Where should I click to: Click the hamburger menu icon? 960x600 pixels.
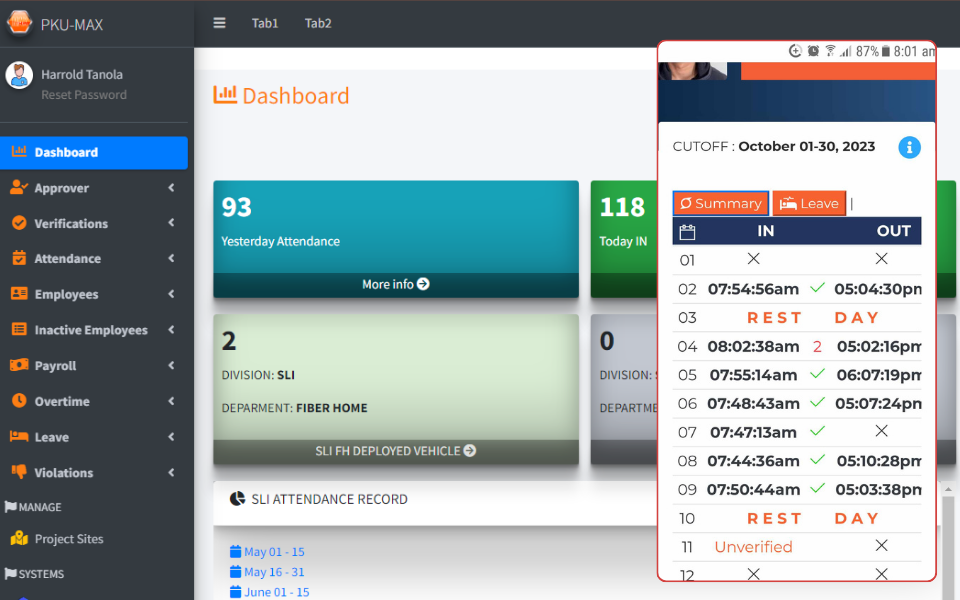(x=219, y=23)
